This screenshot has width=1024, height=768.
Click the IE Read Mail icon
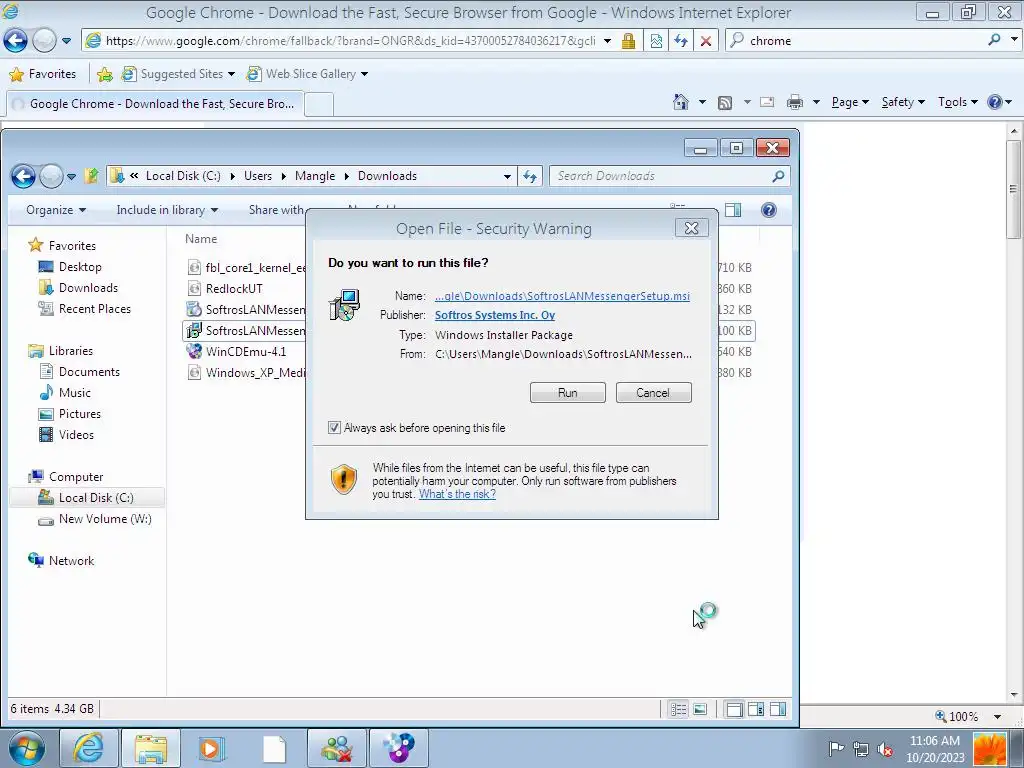[767, 102]
